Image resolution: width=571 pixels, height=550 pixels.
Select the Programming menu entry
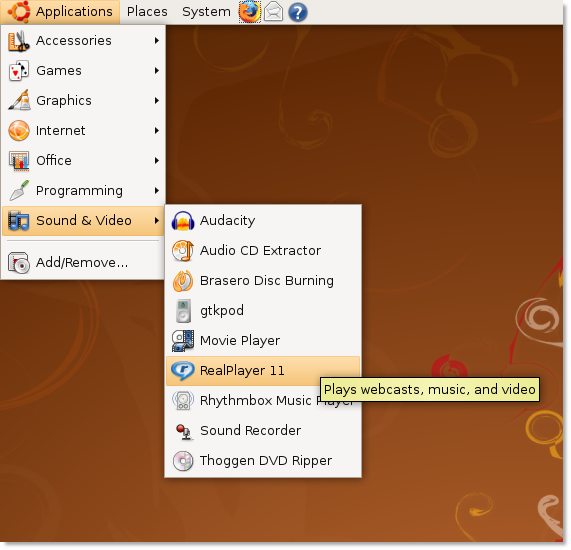coord(83,190)
